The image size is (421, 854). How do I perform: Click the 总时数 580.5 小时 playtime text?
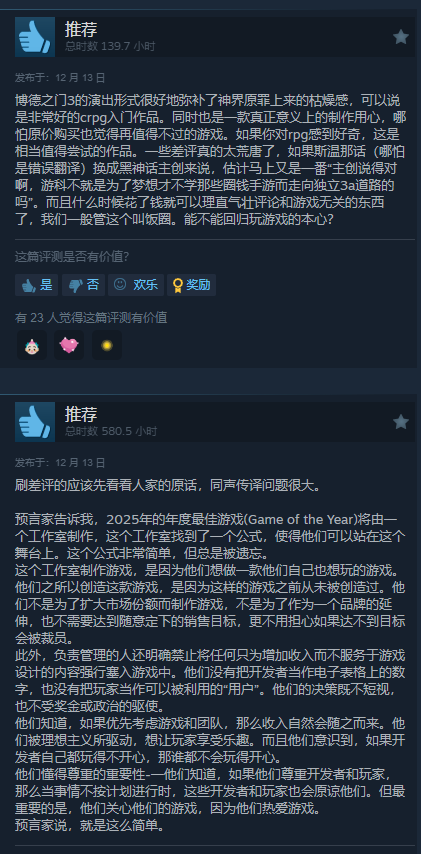(111, 431)
